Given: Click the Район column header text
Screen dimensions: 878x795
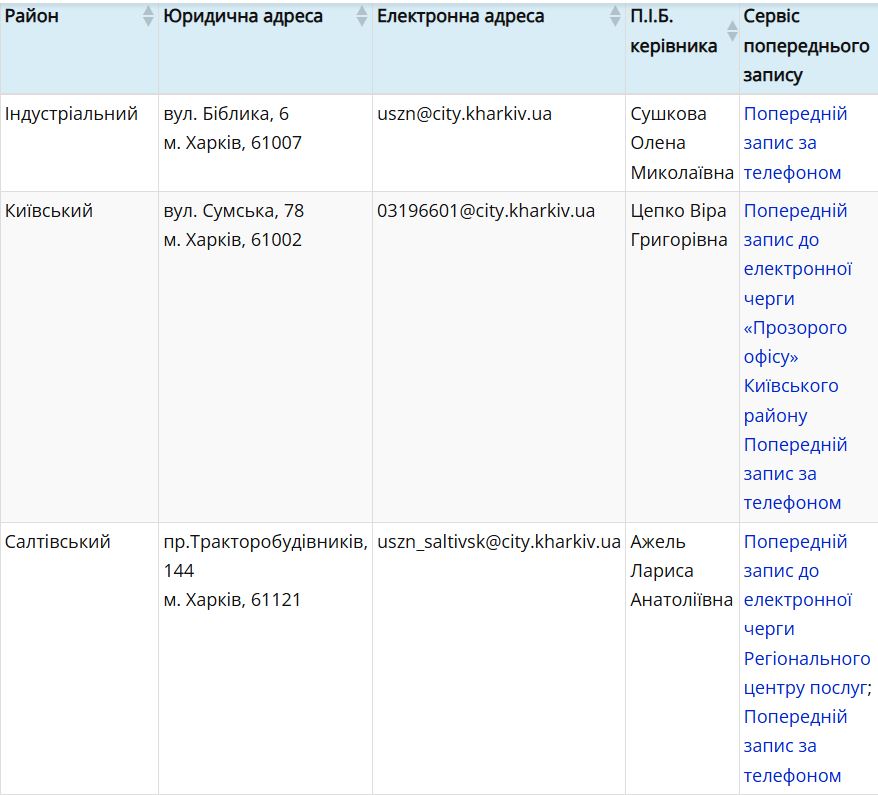Looking at the screenshot, I should tap(32, 17).
